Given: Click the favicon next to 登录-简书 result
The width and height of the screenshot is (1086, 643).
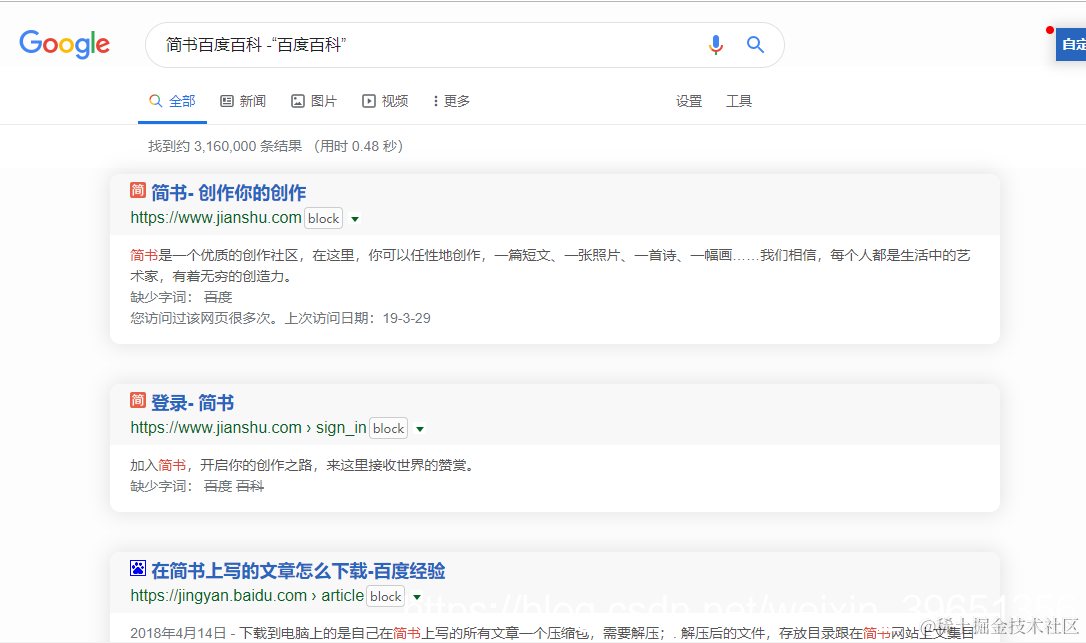Looking at the screenshot, I should click(x=138, y=402).
